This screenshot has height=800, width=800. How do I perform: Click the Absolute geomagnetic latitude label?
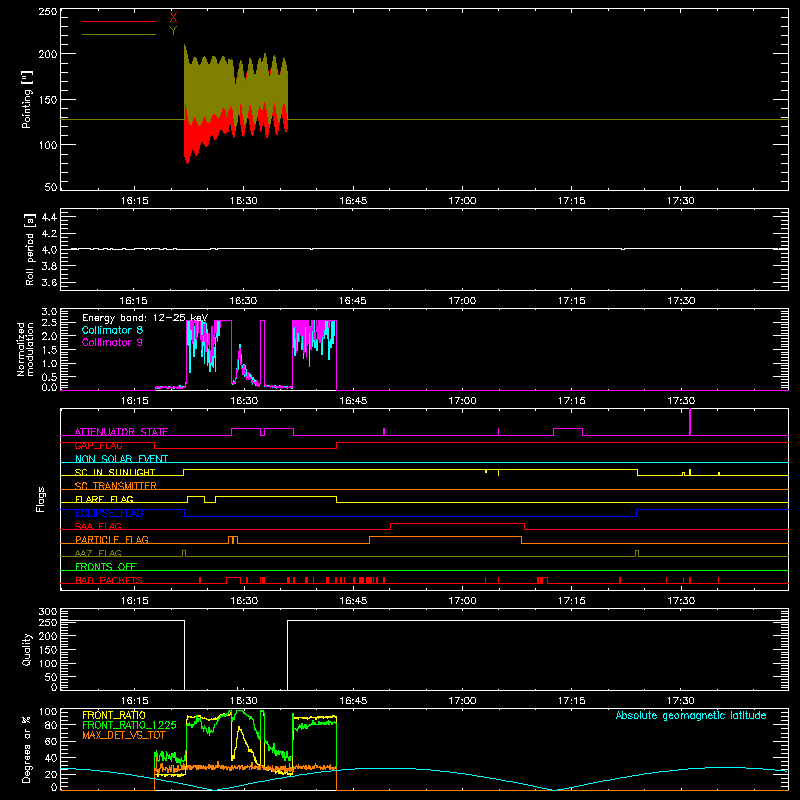(691, 715)
